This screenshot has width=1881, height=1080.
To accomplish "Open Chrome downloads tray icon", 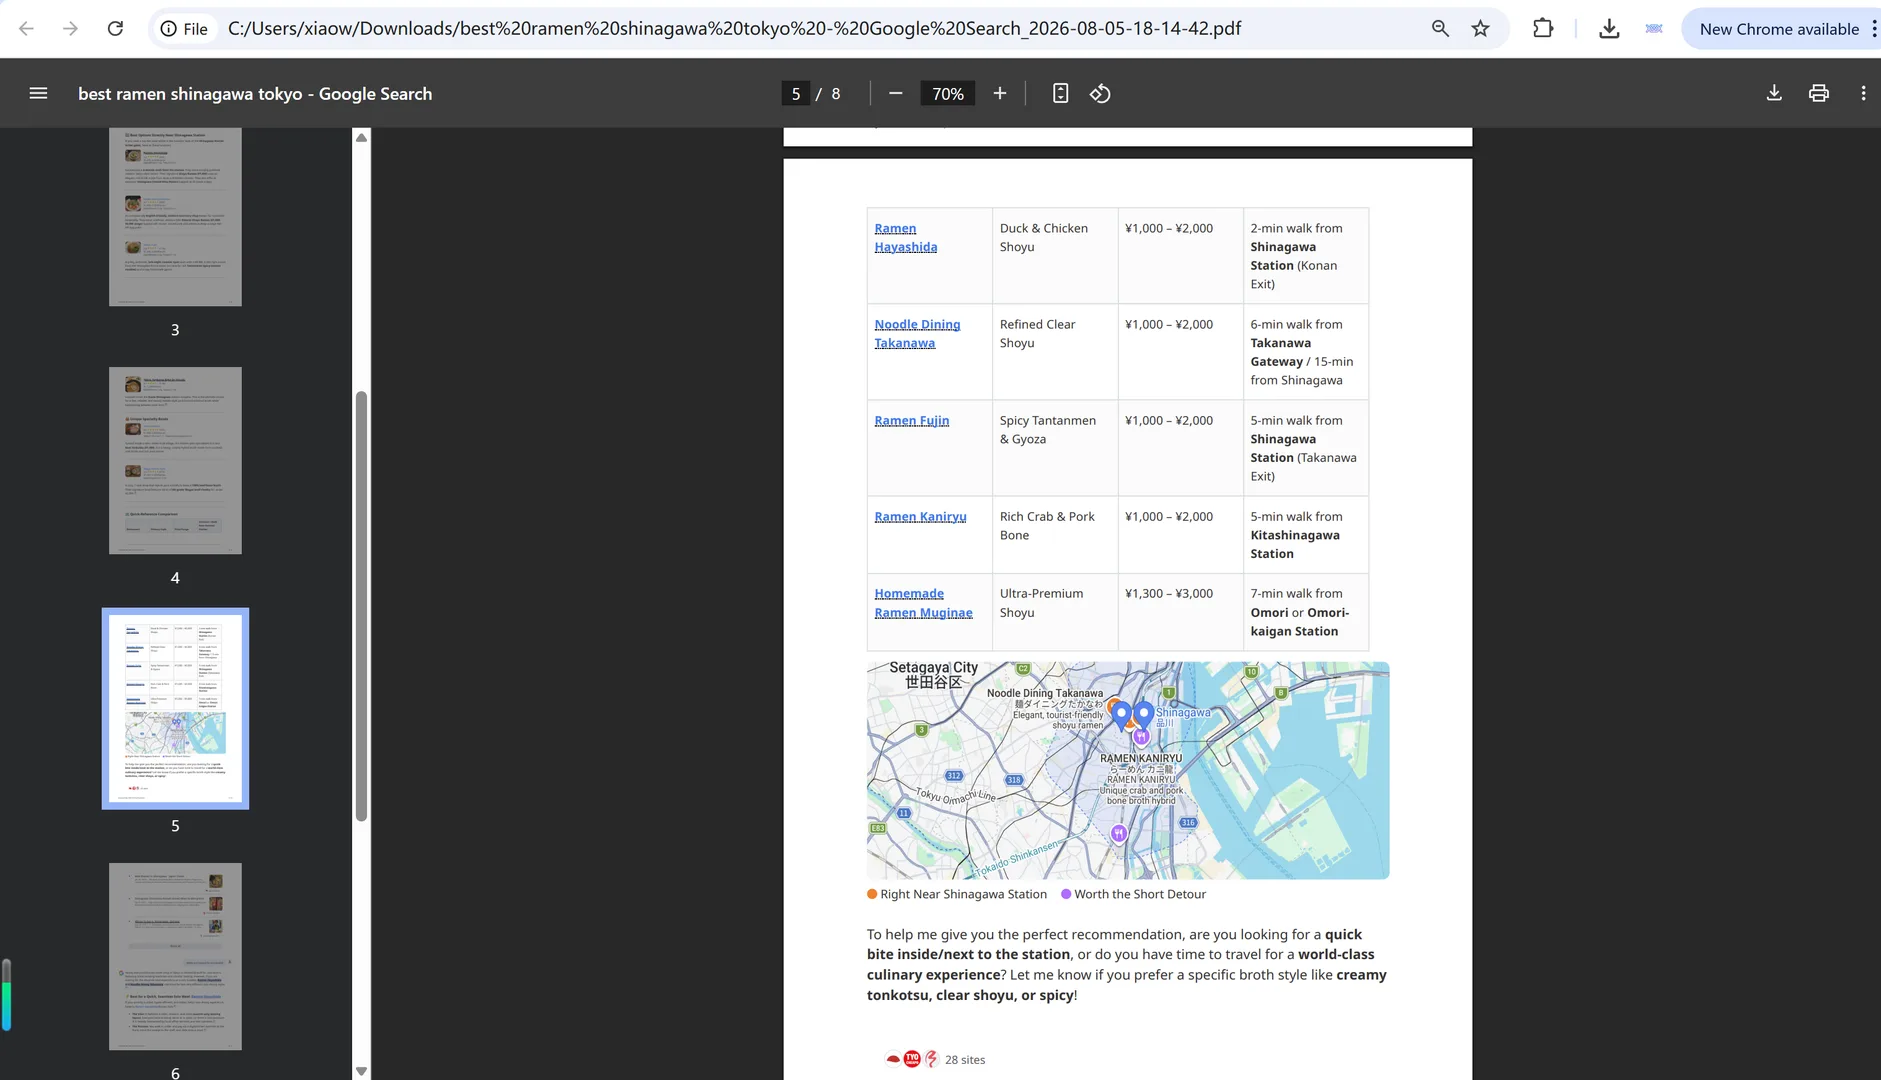I will pyautogui.click(x=1609, y=29).
